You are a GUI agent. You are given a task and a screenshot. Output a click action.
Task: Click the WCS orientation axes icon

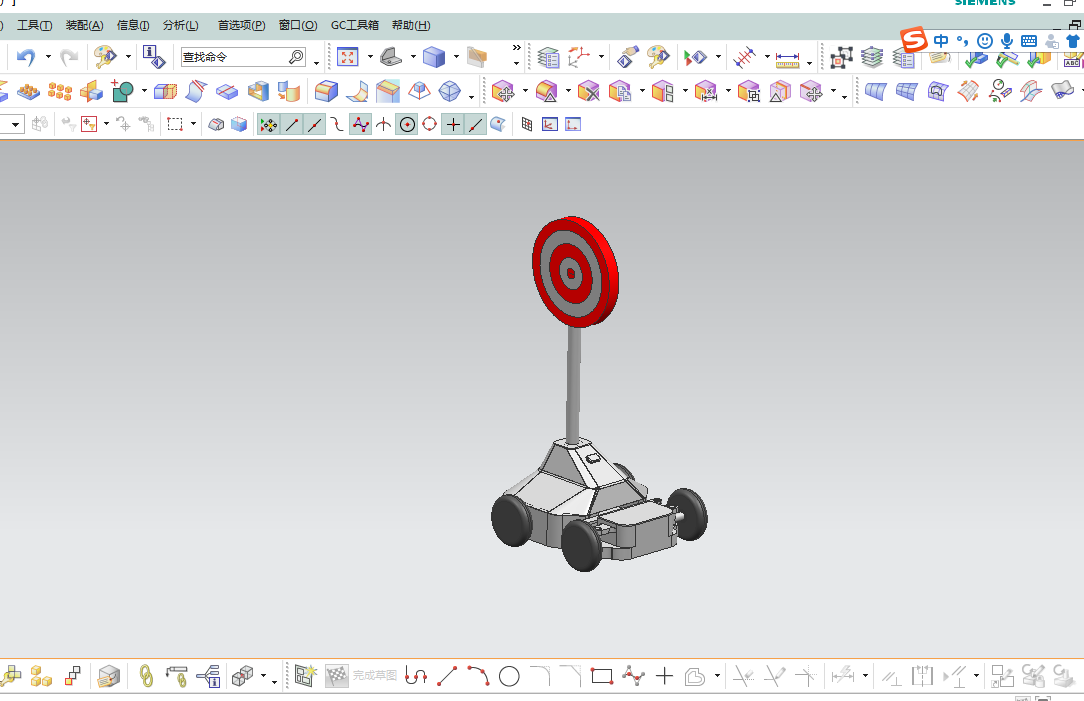579,57
